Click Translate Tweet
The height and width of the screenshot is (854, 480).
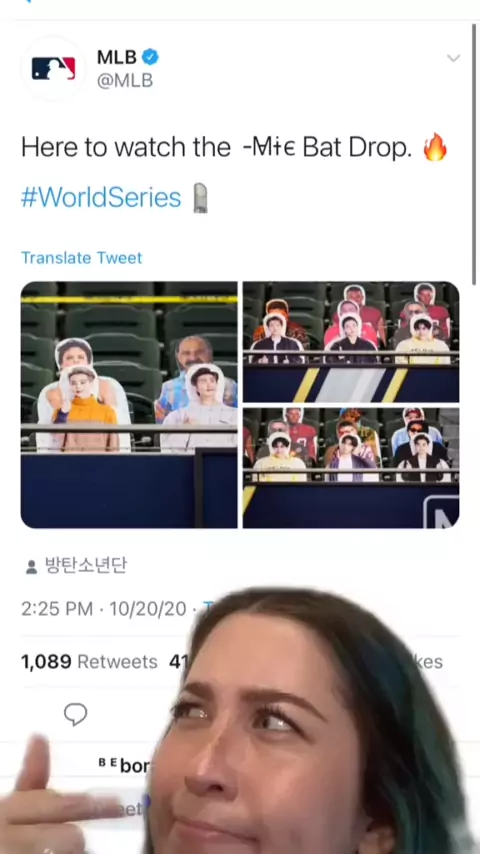[82, 258]
